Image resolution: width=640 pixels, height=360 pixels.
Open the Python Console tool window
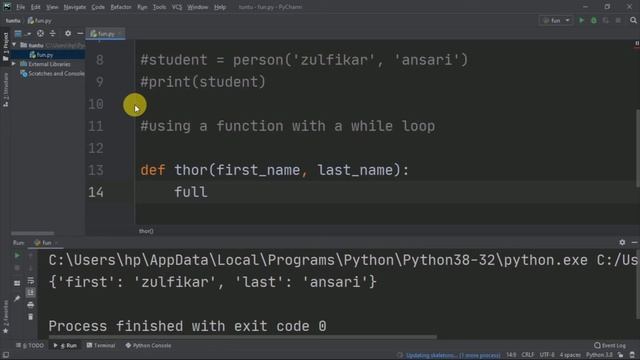149,345
